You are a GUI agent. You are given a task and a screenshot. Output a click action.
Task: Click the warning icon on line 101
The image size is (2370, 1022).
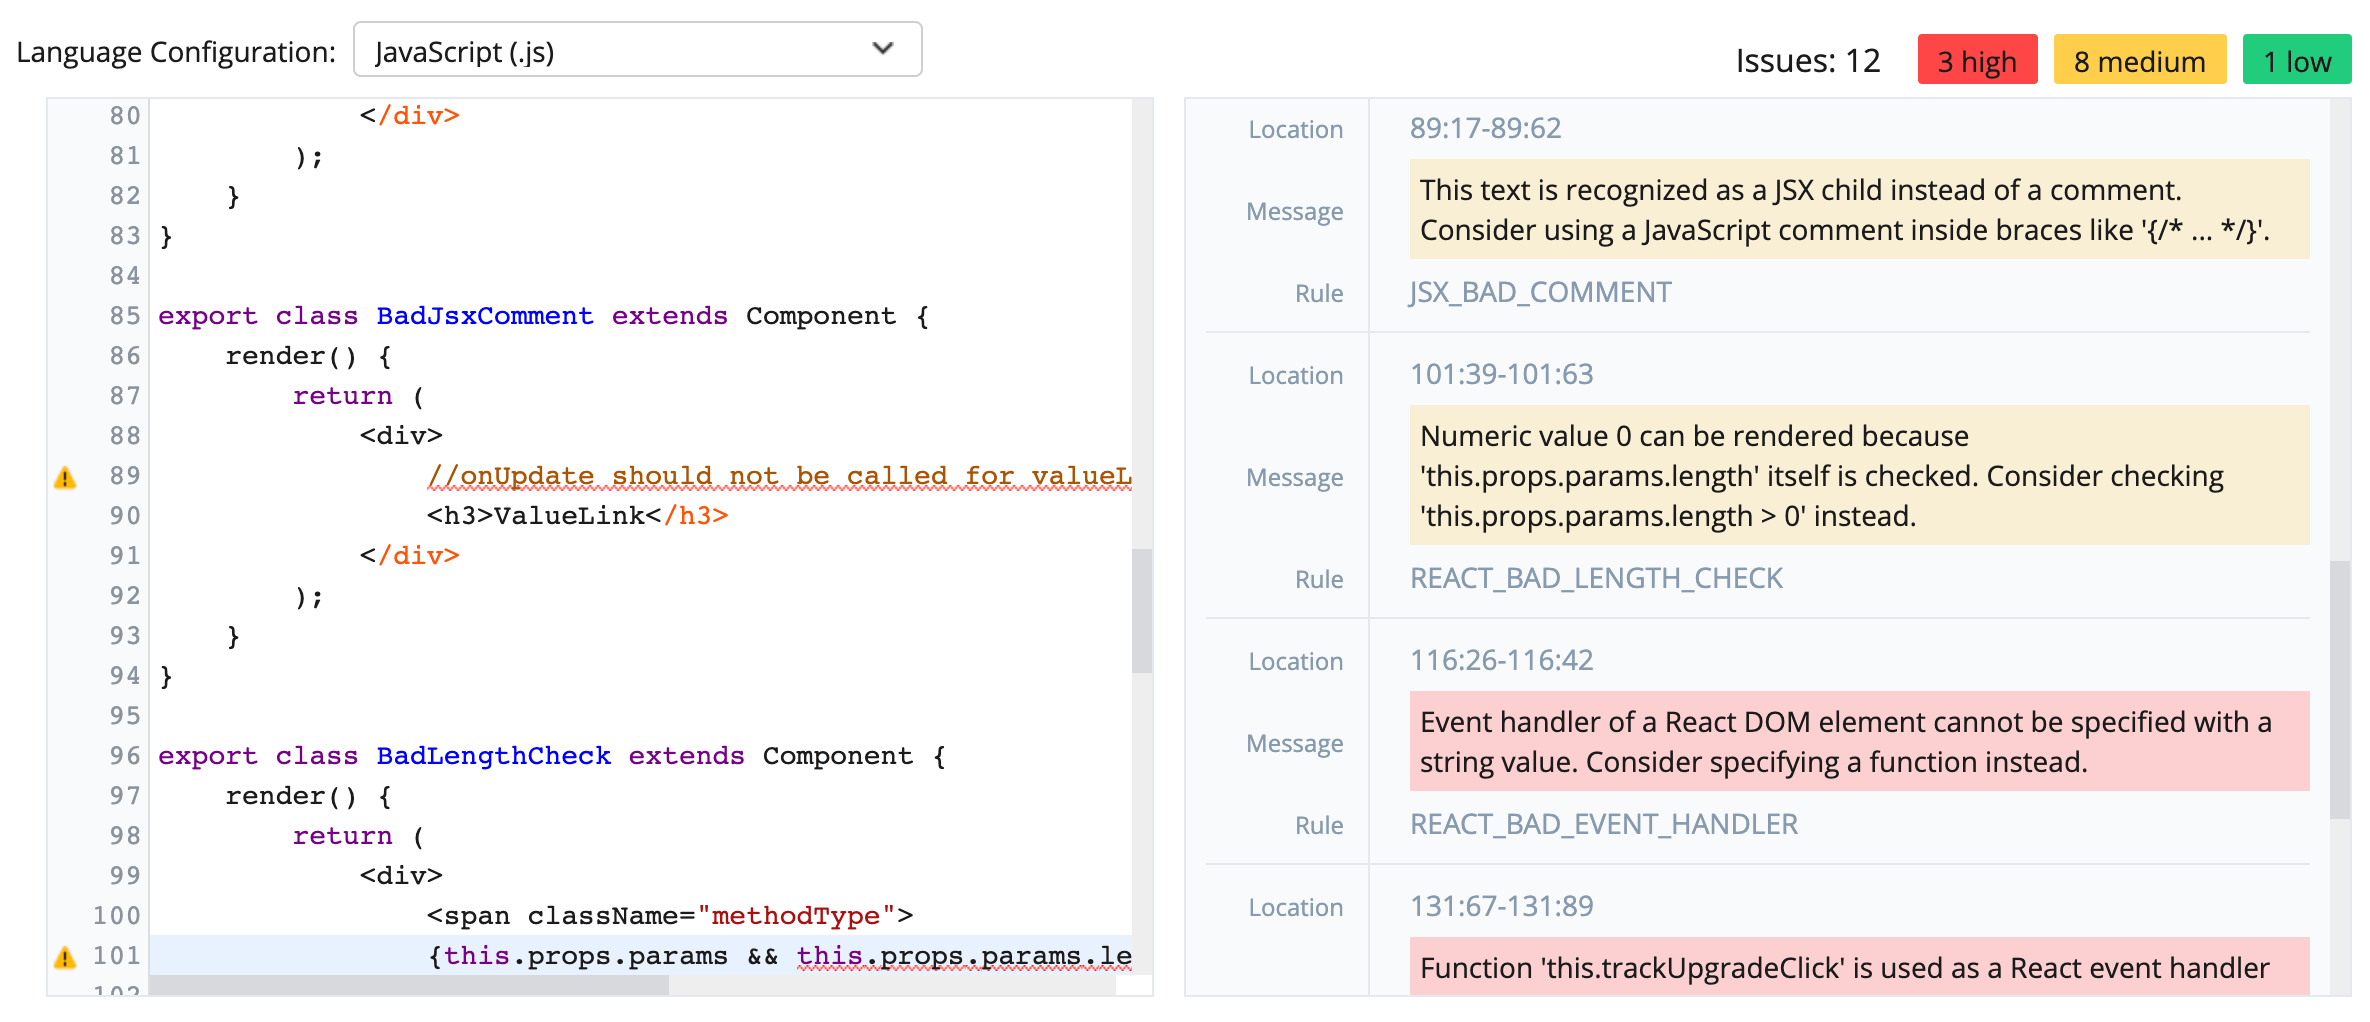pos(65,958)
